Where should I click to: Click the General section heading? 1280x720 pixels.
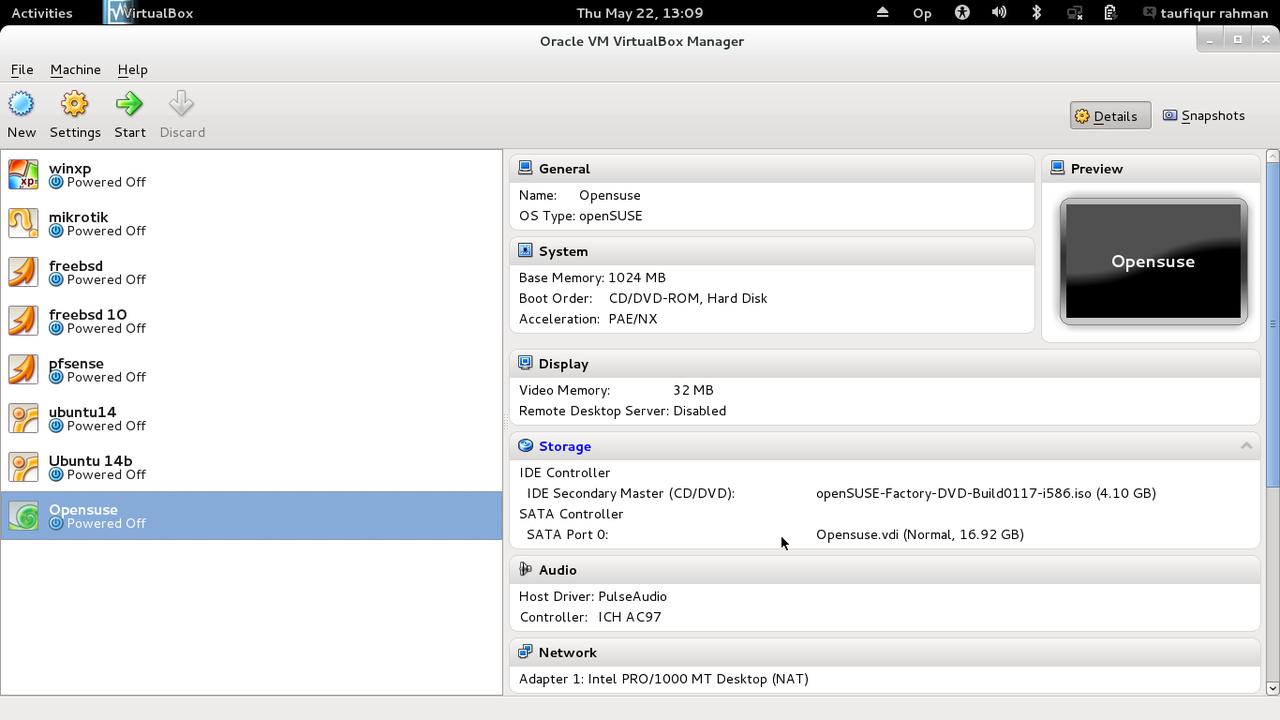(x=564, y=168)
